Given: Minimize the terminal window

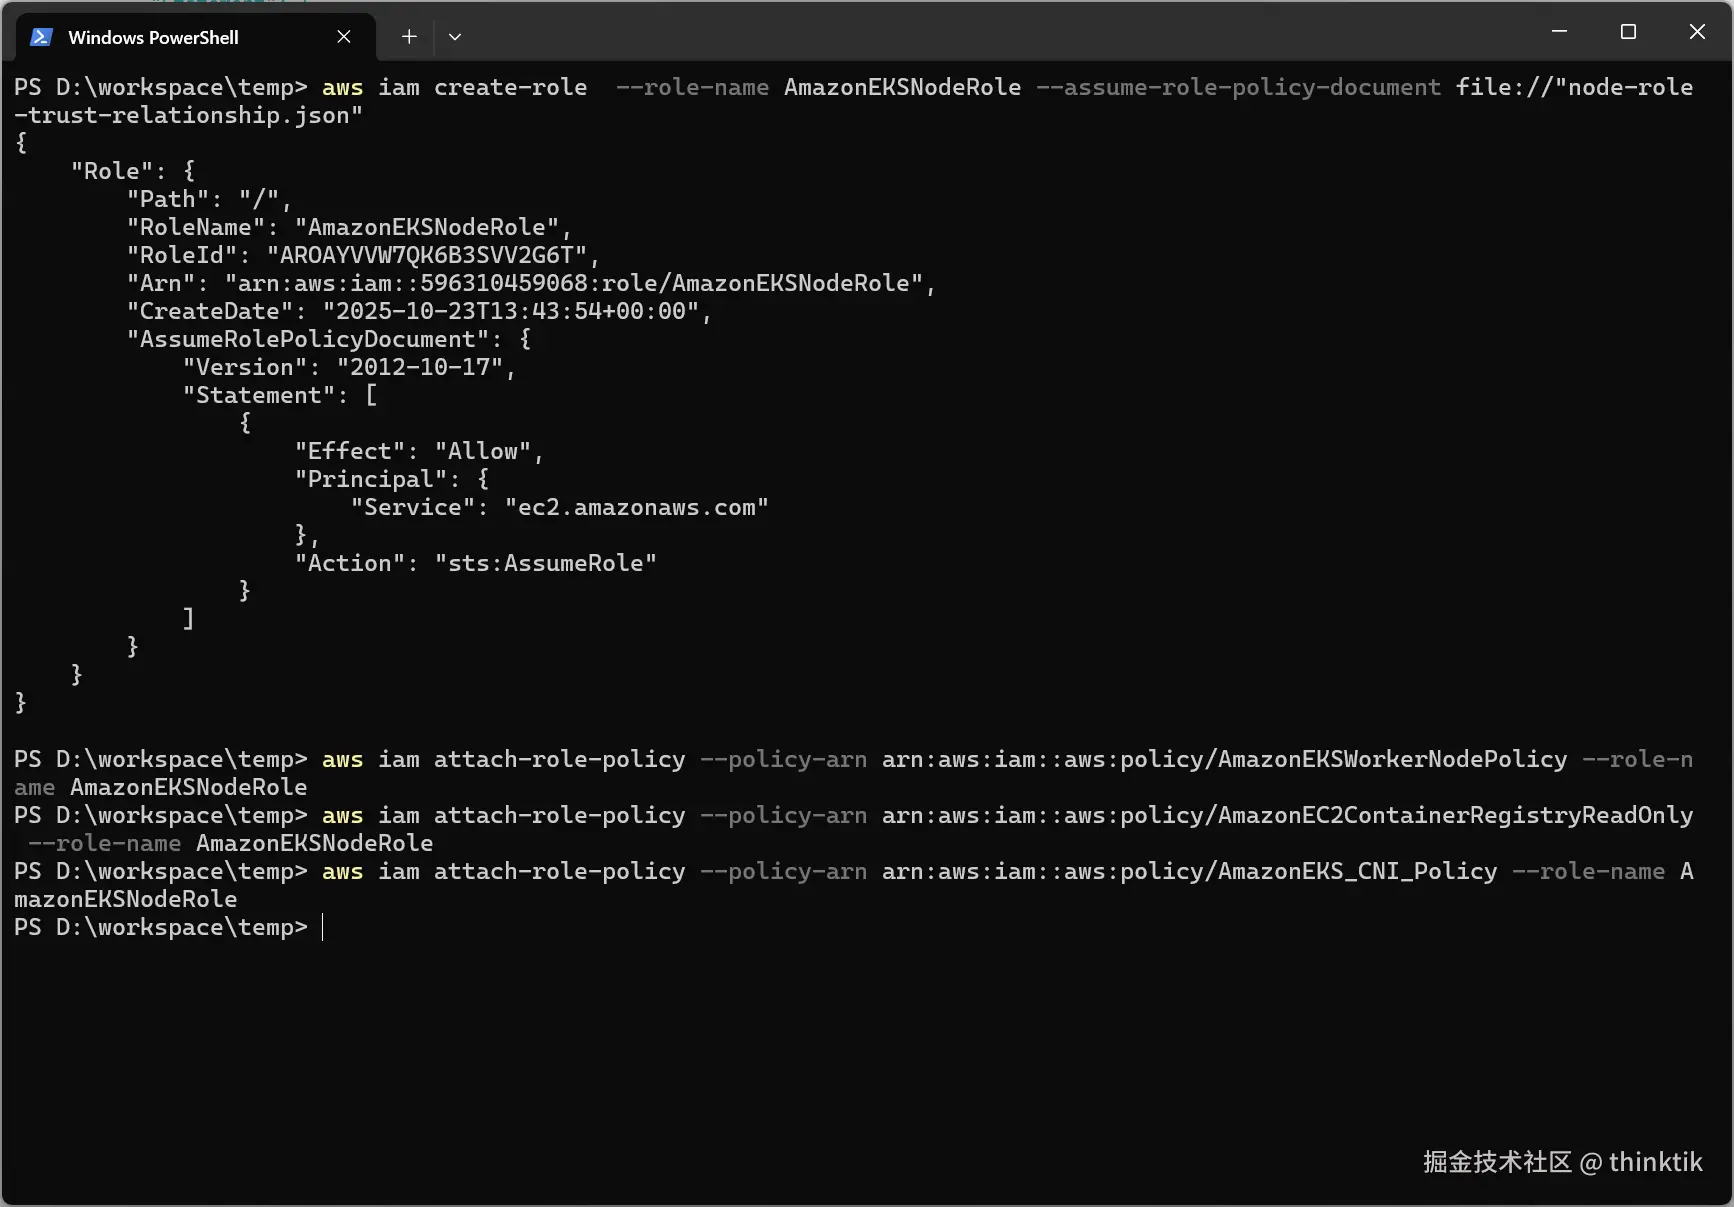Looking at the screenshot, I should click(1559, 32).
